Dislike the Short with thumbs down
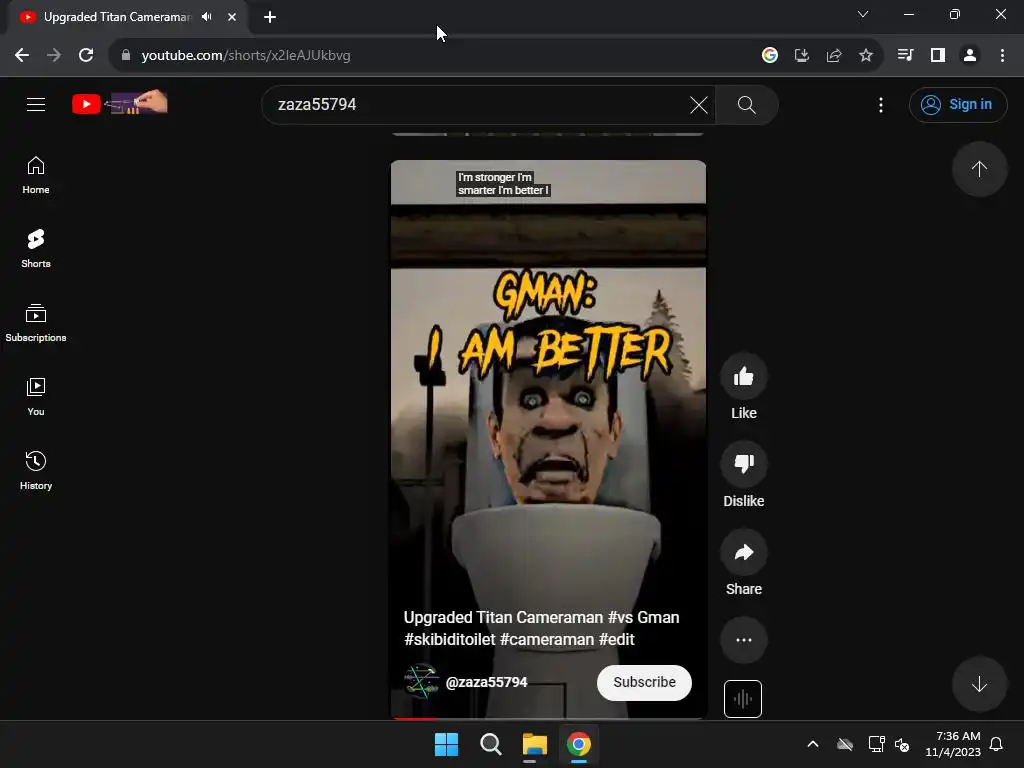 tap(744, 464)
